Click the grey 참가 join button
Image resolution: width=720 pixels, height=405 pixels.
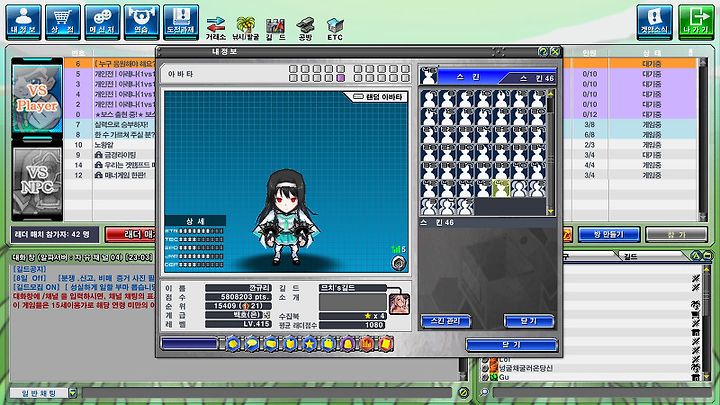coord(676,235)
